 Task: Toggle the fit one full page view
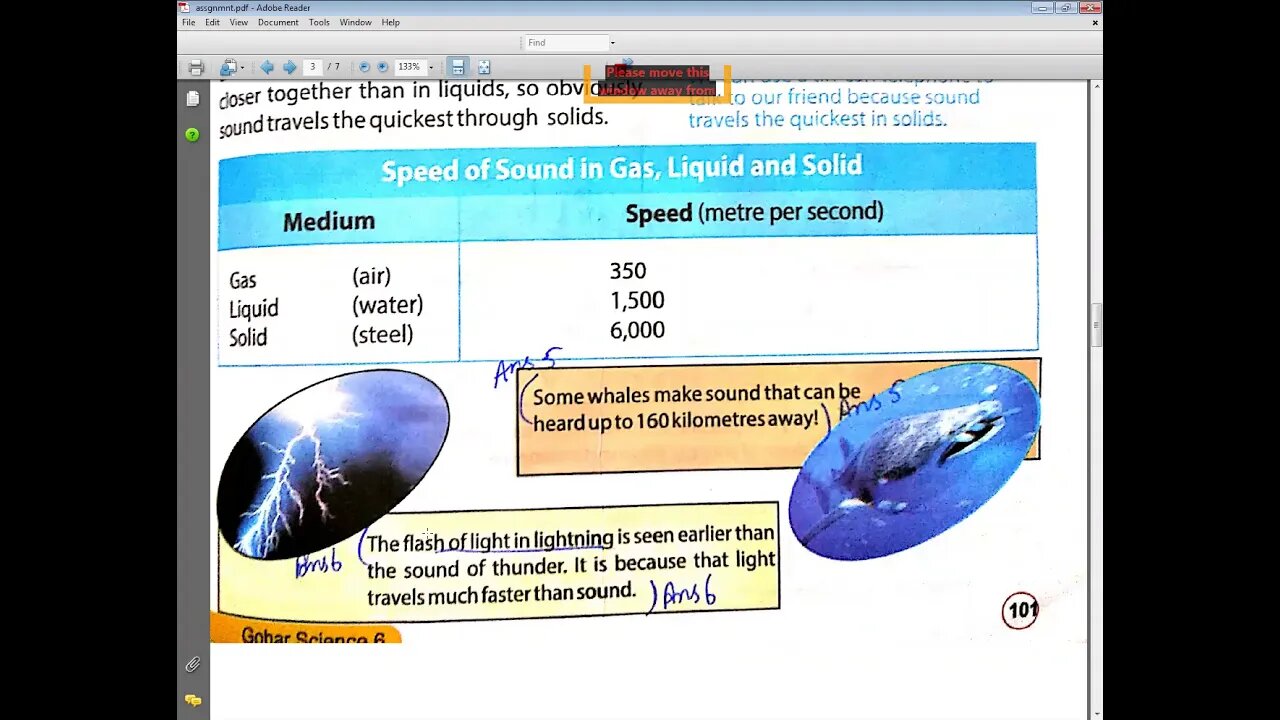pos(484,67)
